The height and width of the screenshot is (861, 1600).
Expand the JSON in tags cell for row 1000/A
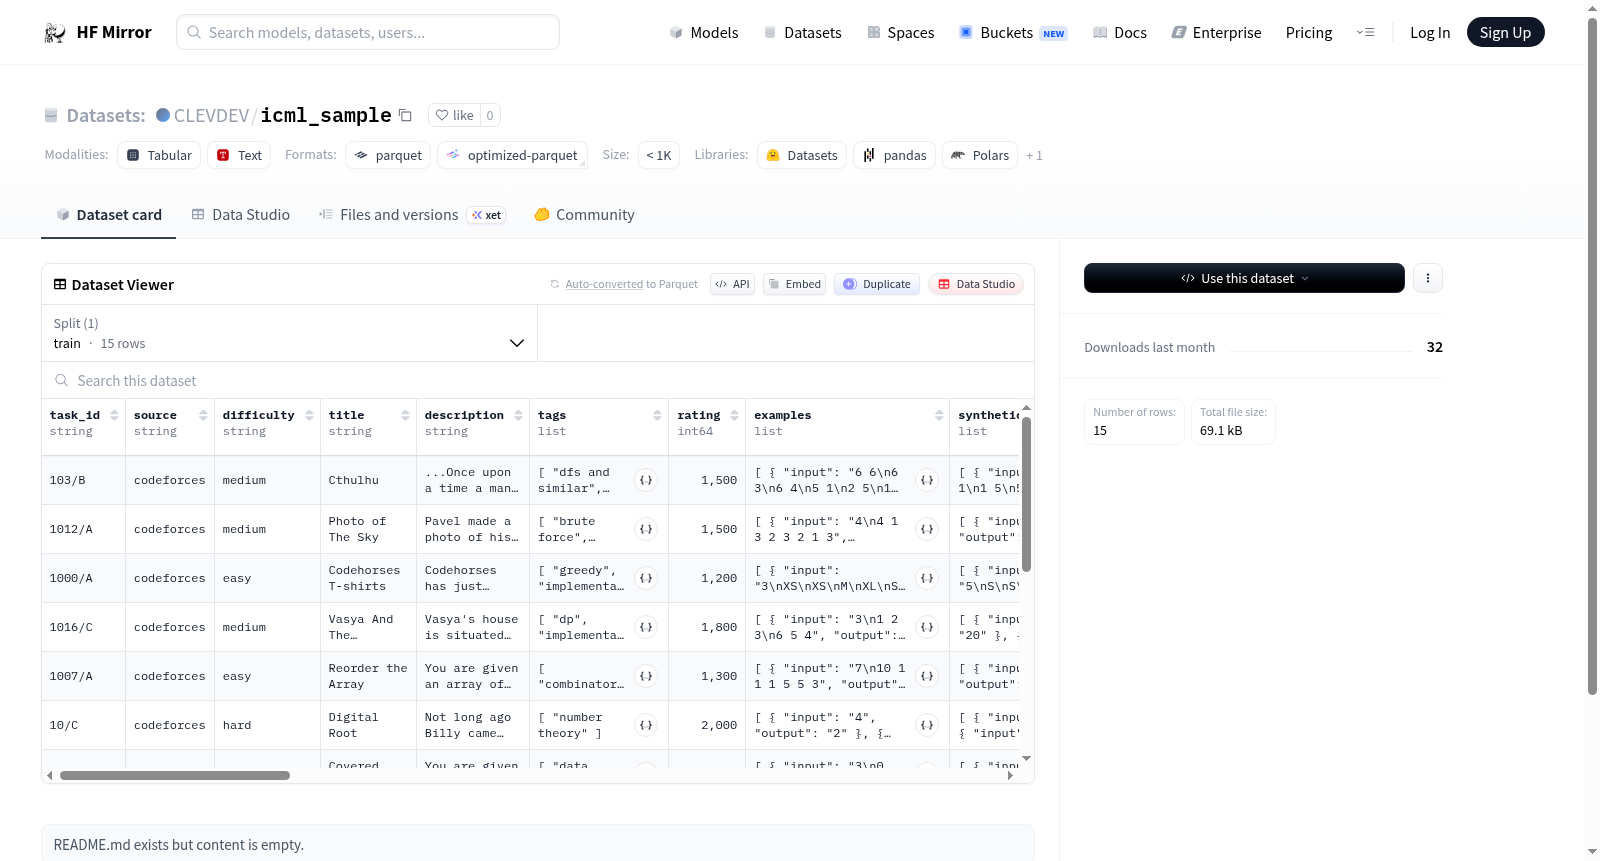(x=646, y=578)
